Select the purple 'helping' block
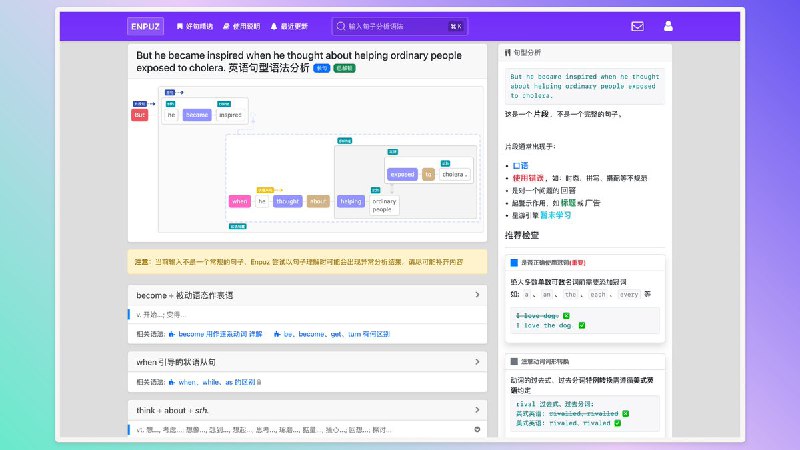 coord(351,201)
